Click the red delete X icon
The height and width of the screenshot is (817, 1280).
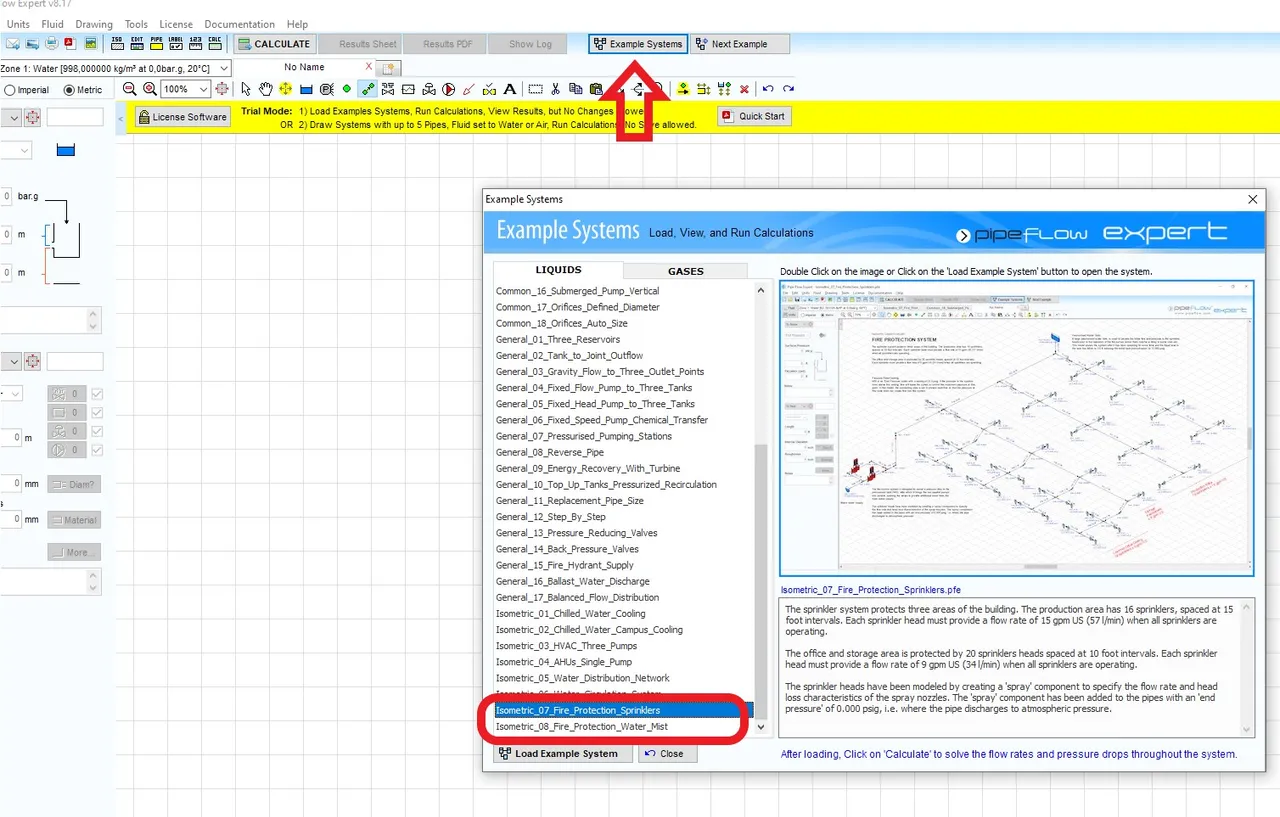tap(745, 89)
